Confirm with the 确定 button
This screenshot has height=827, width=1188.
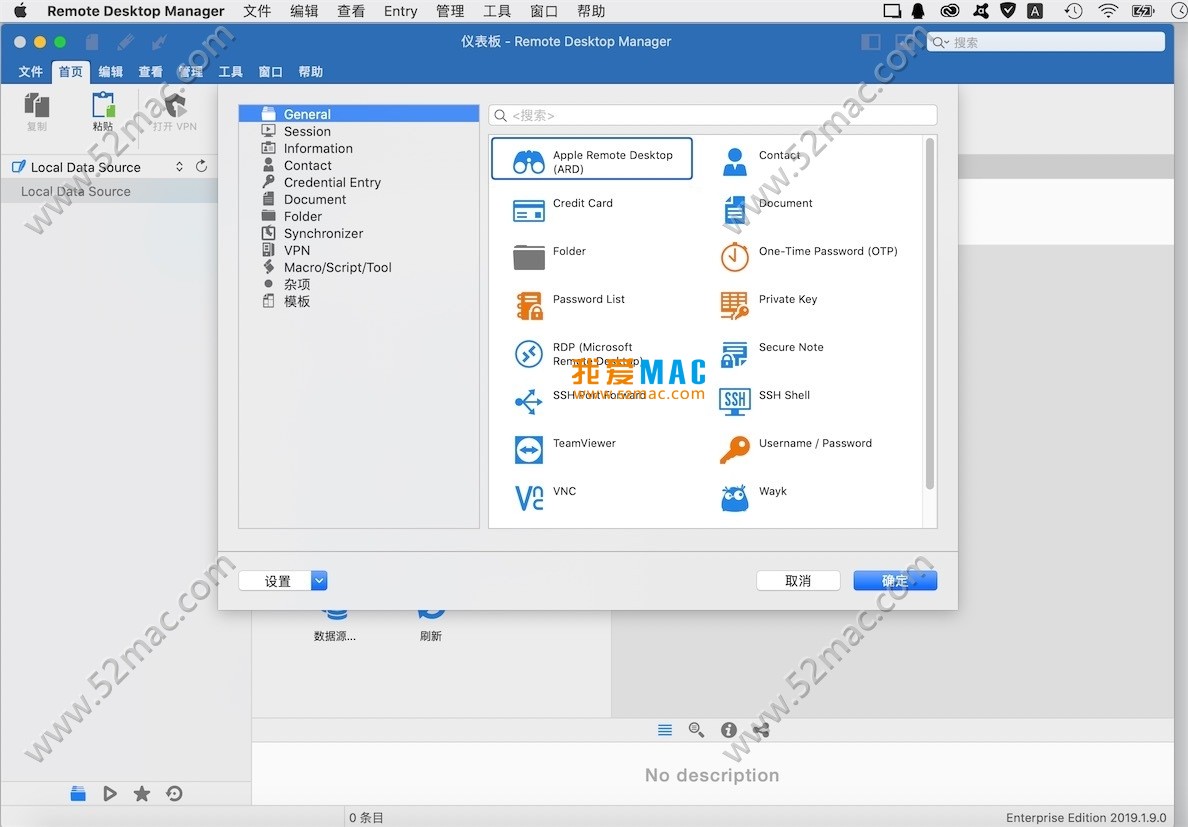[x=894, y=581]
